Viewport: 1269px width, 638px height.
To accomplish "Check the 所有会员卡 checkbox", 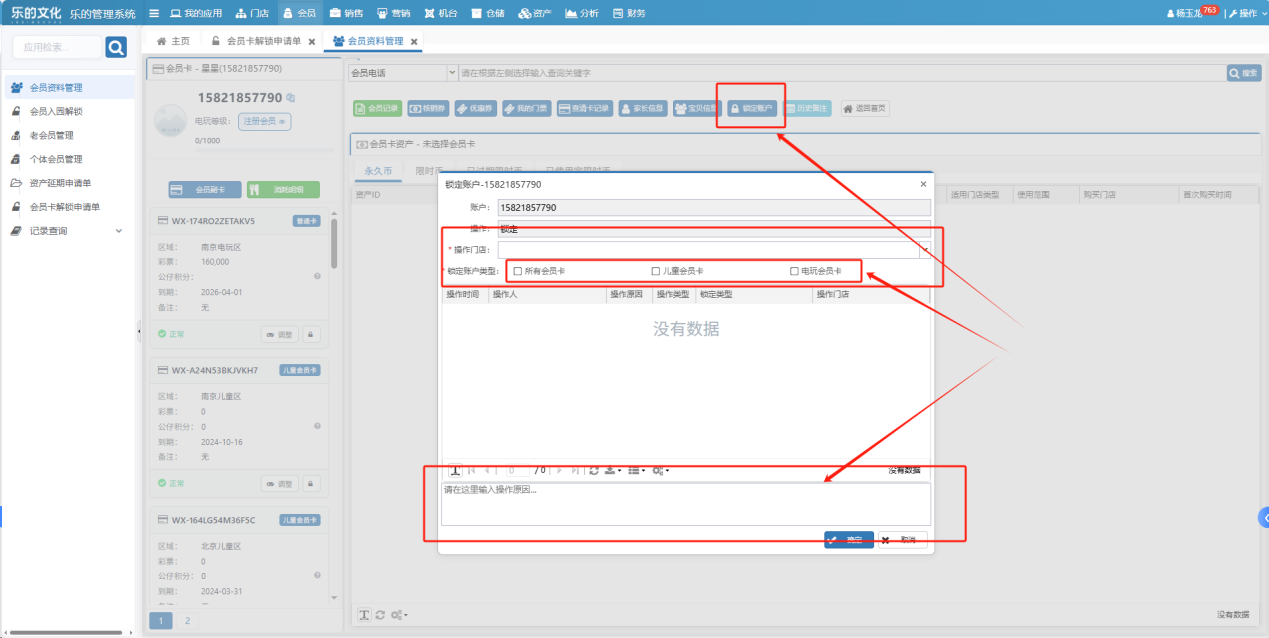I will click(x=517, y=271).
